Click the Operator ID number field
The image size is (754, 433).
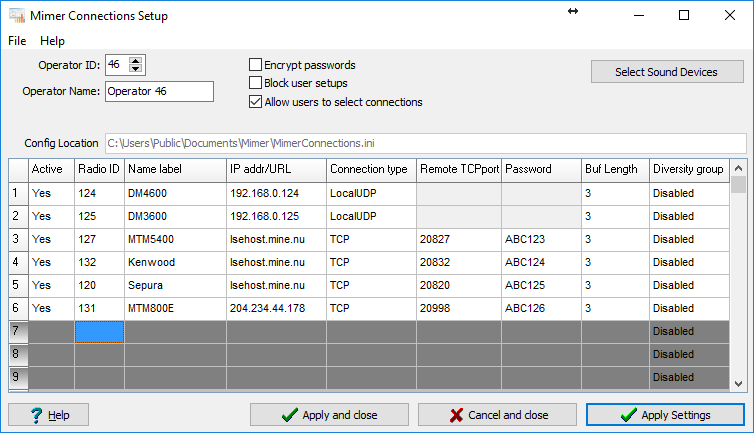[118, 65]
